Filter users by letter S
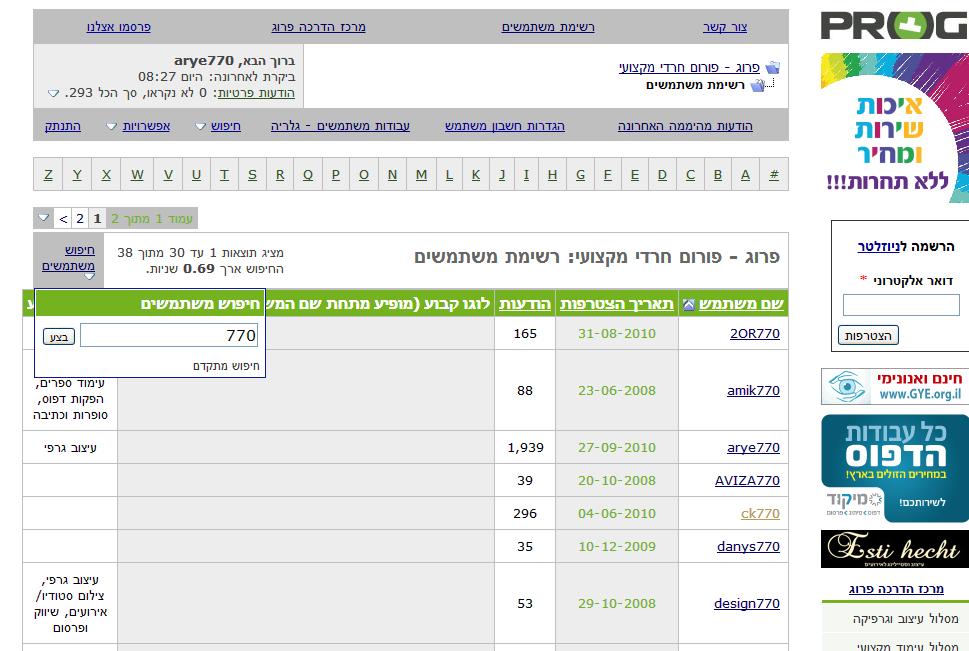This screenshot has width=969, height=651. [252, 175]
